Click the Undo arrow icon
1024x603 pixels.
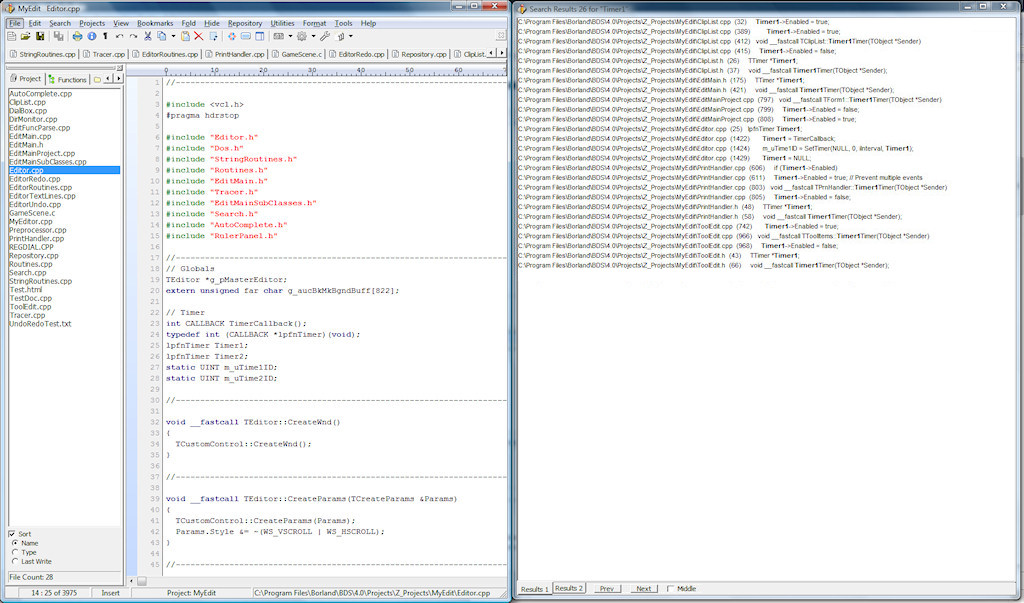coord(120,37)
